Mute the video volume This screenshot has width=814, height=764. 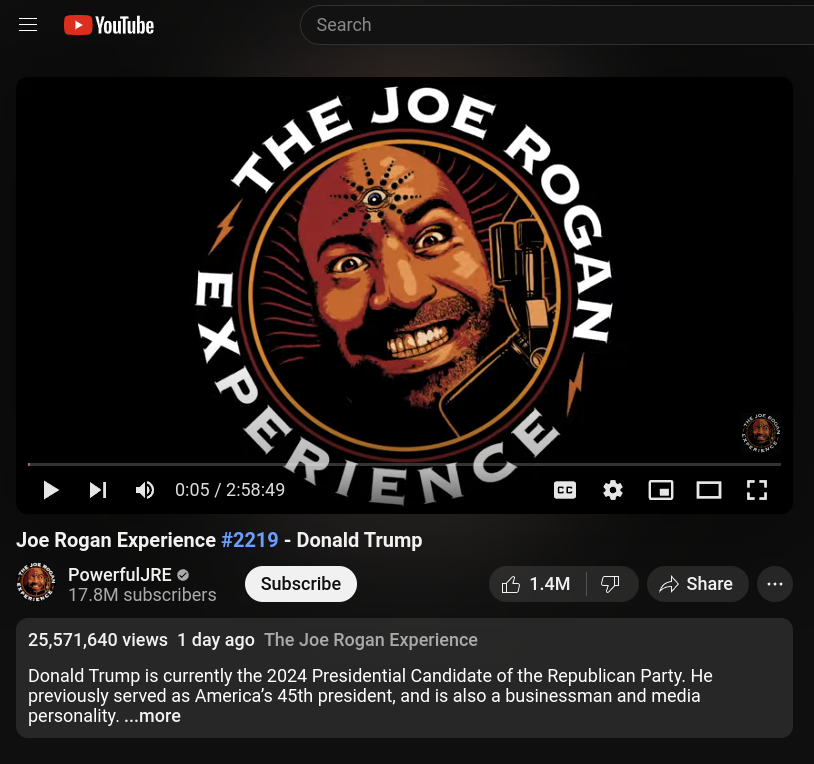pos(145,490)
